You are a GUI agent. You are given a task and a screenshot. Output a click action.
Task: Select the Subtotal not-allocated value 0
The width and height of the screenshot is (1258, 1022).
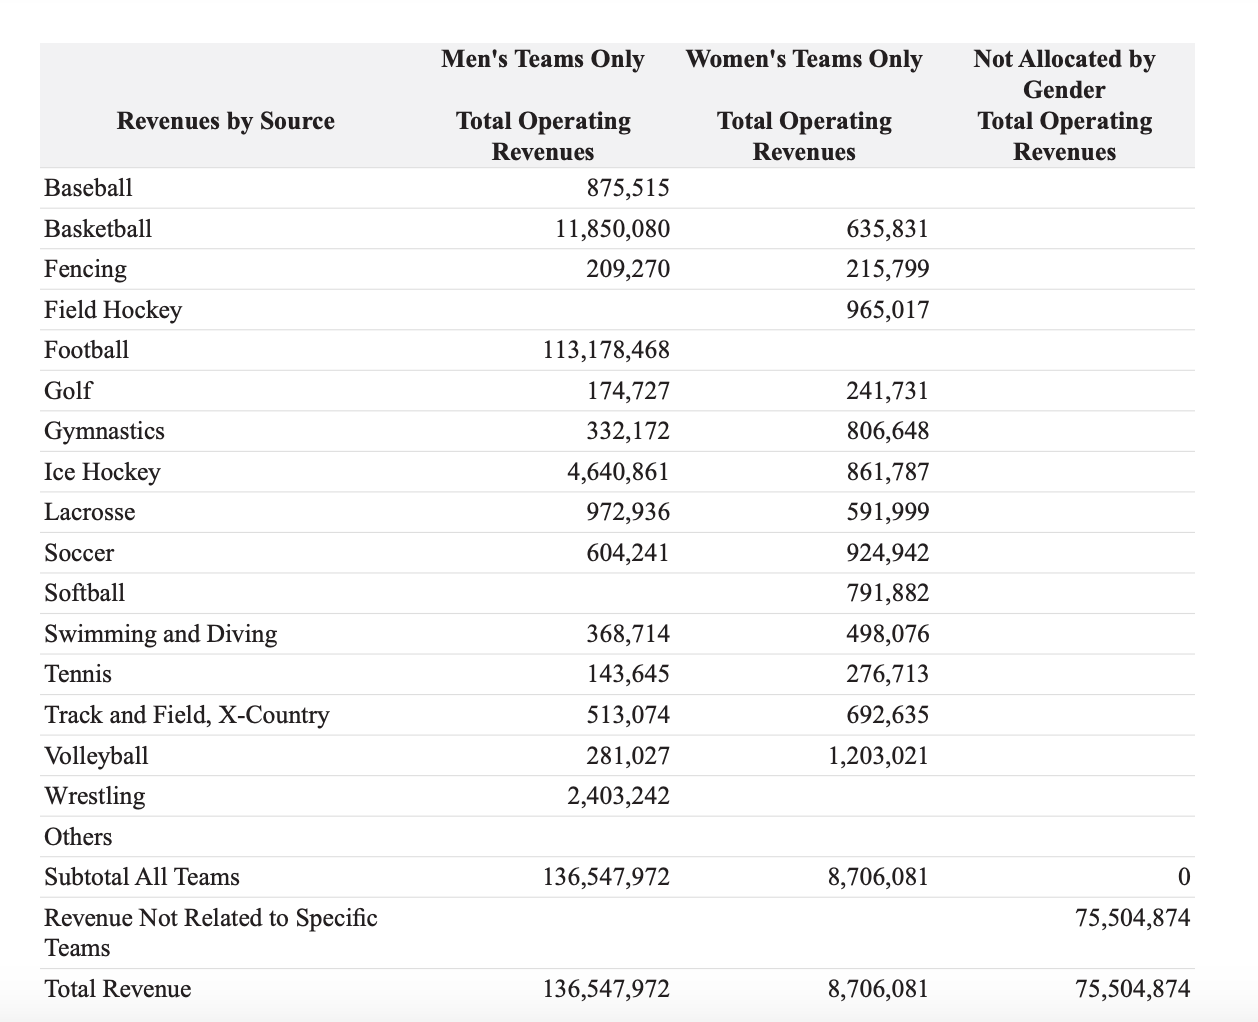1184,877
